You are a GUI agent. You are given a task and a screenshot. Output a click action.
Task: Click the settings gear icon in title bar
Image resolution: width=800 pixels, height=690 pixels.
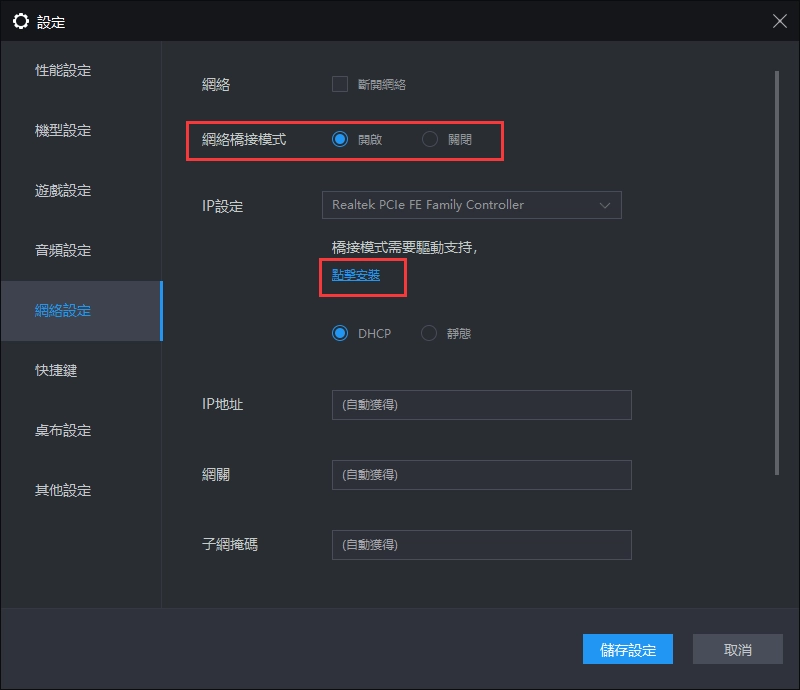(20, 21)
